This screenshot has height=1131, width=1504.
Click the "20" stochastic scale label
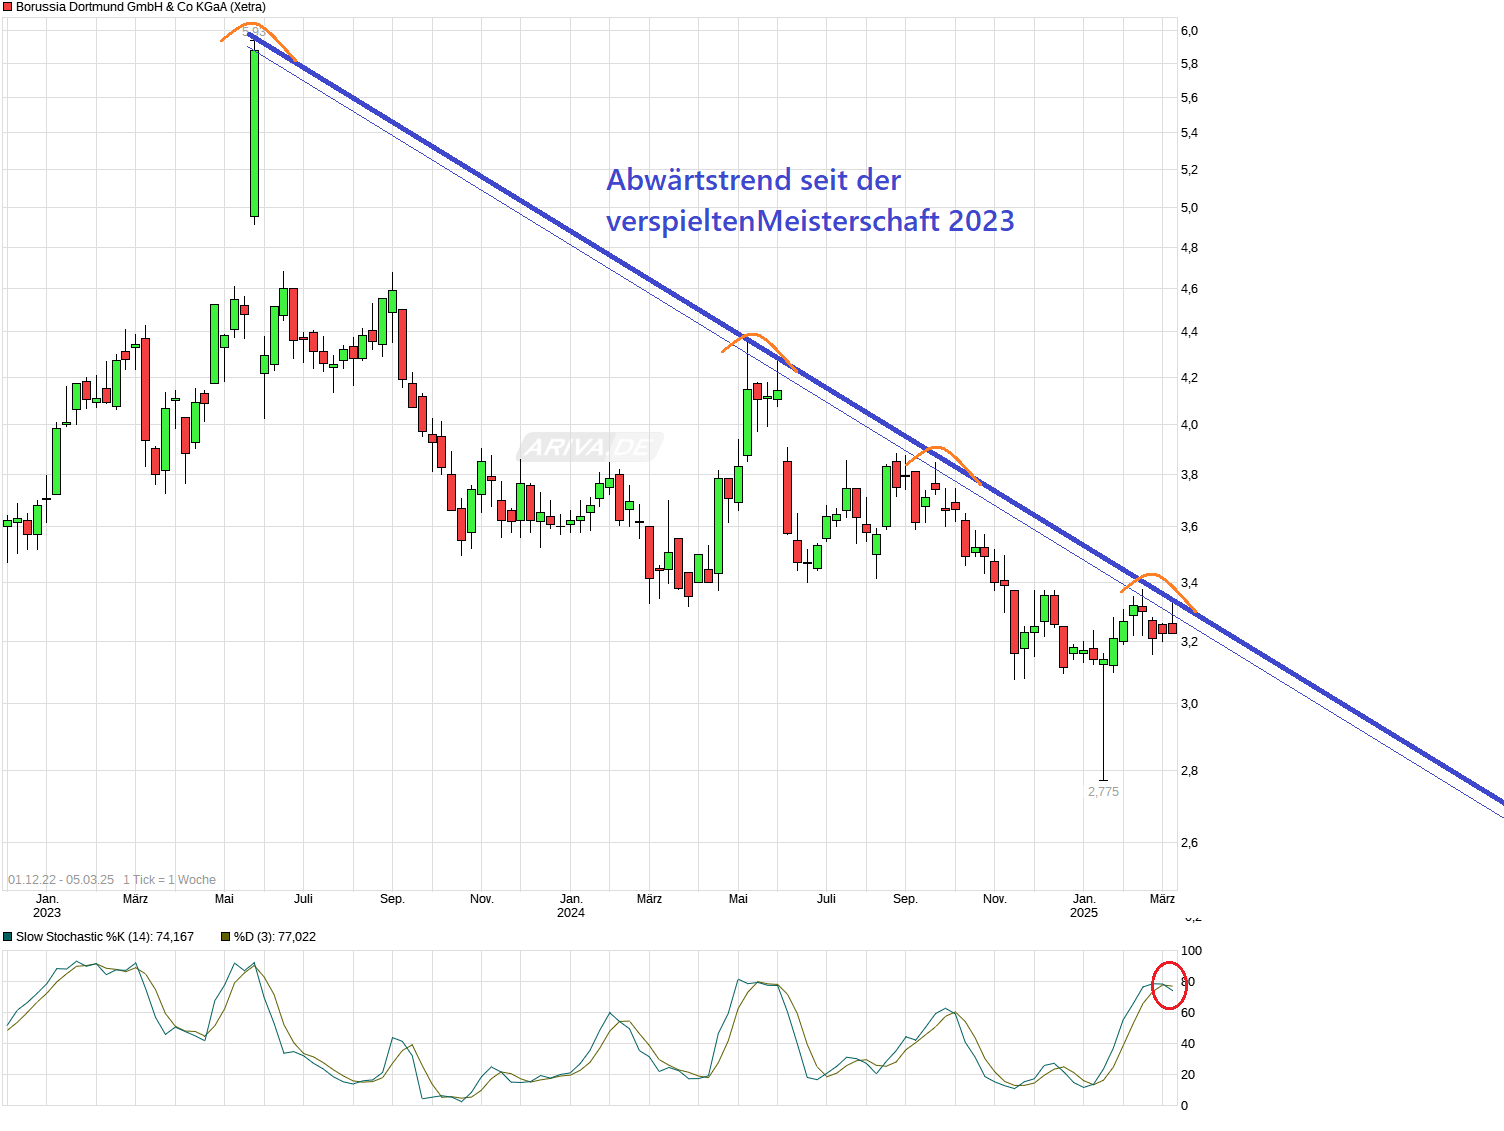point(1188,1075)
